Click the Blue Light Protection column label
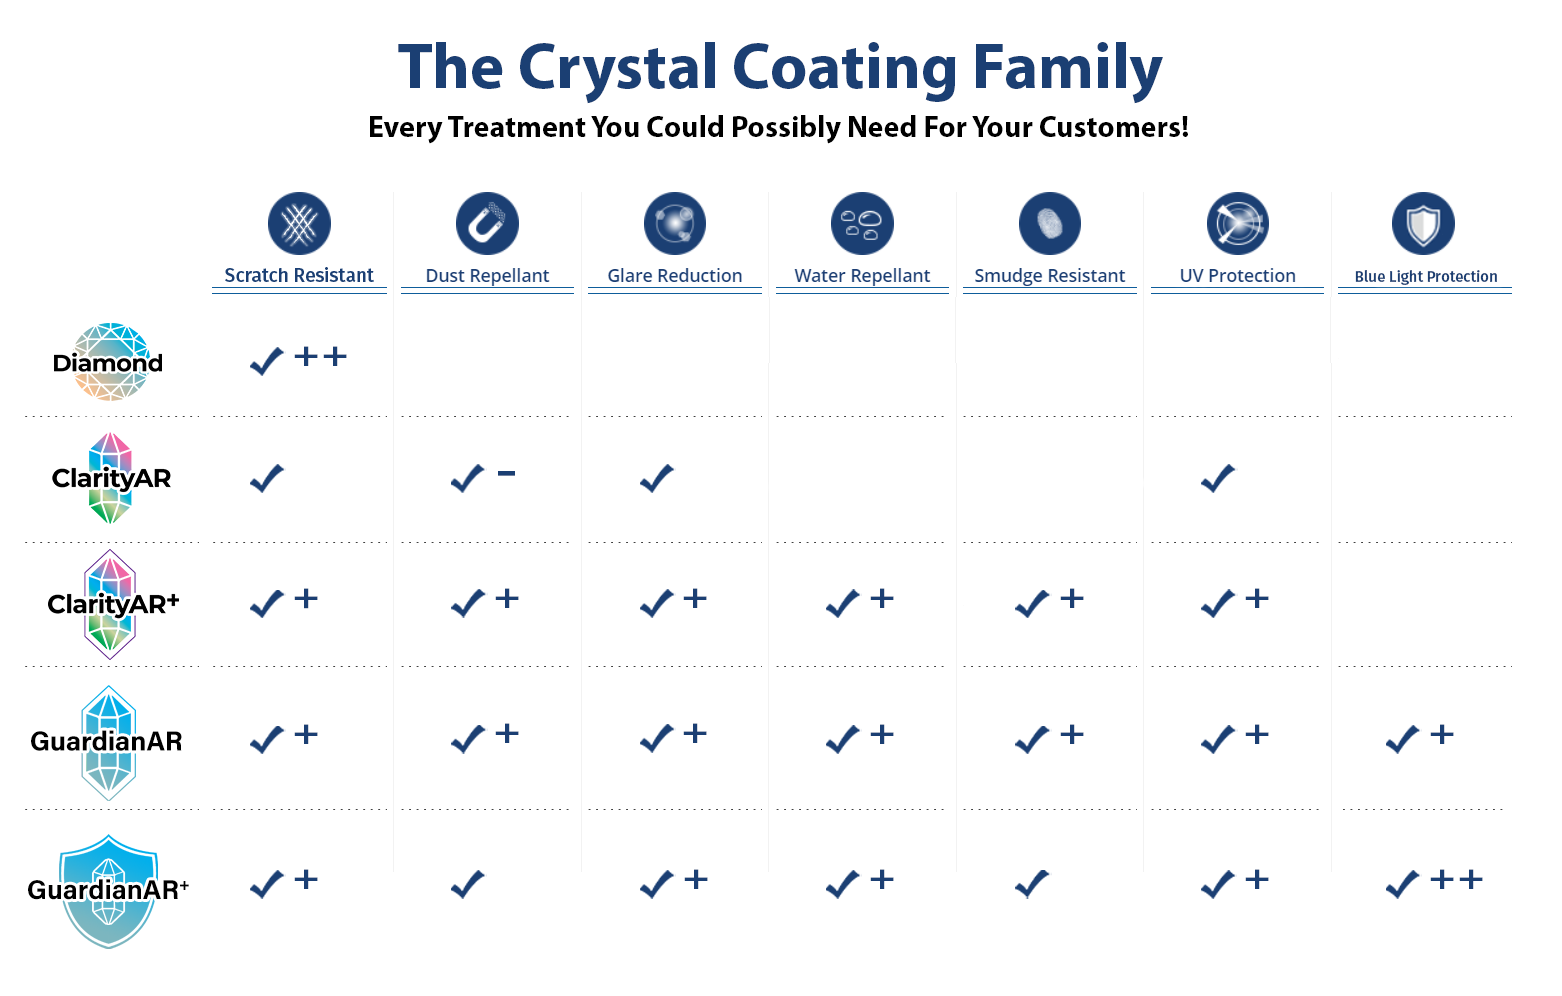The width and height of the screenshot is (1562, 996). (x=1426, y=277)
